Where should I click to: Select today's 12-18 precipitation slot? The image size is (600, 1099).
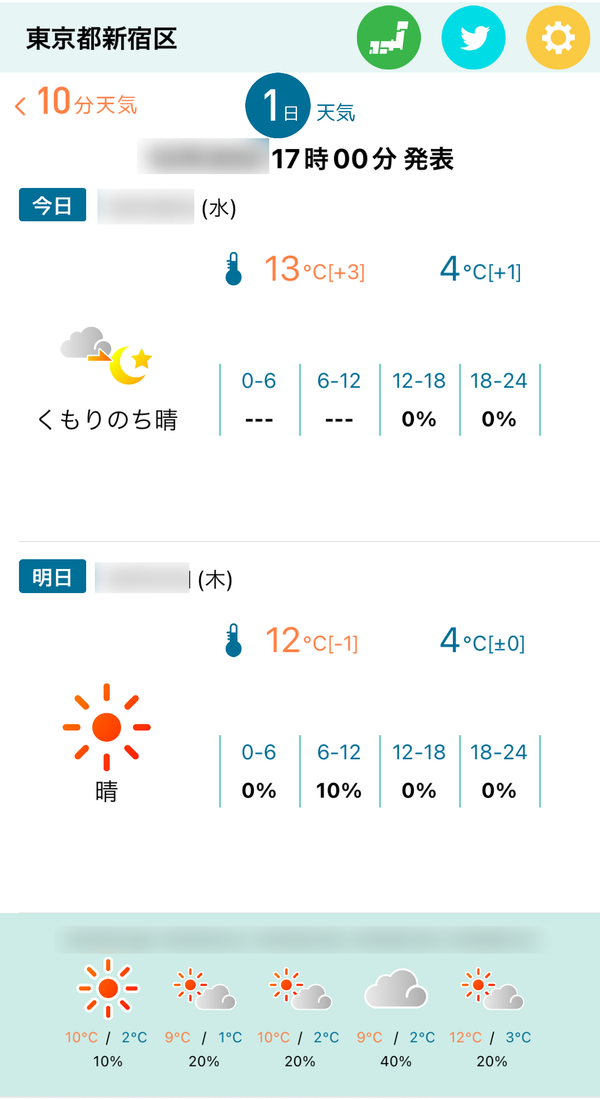pyautogui.click(x=419, y=400)
